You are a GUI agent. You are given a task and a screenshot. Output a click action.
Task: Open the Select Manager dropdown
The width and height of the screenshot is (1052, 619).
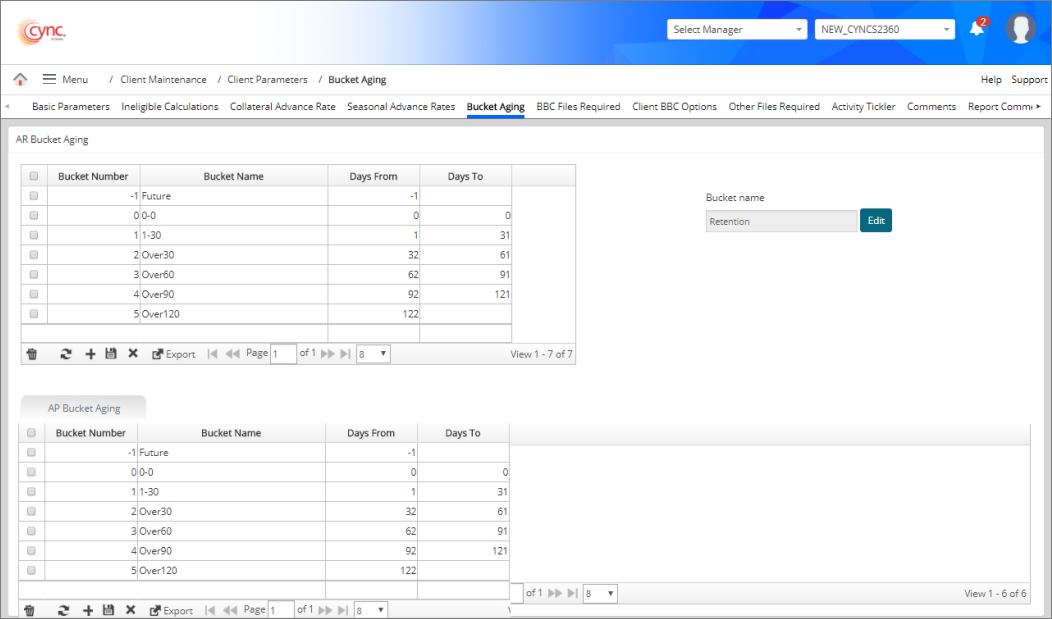click(x=737, y=30)
